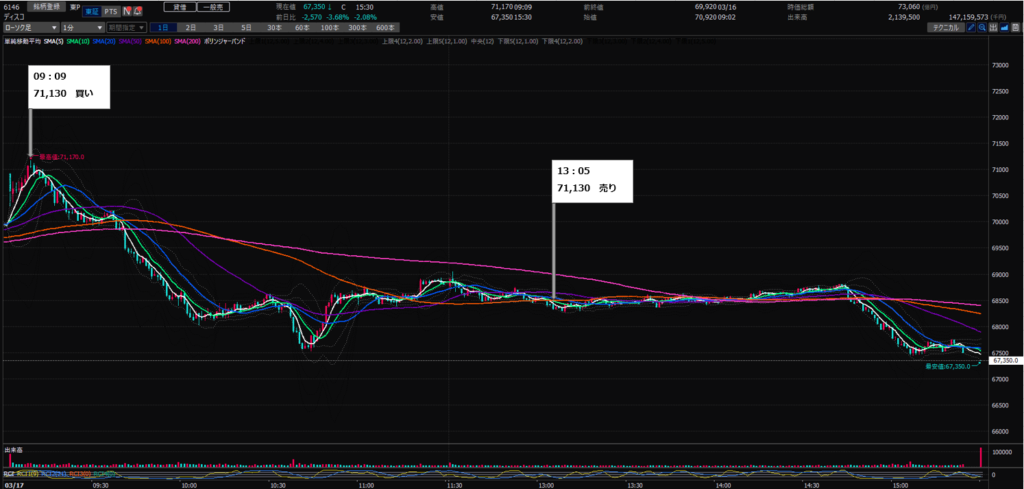Expand the 期間指定 period dropdown
Screen dimensions: 1024x489
[126, 27]
